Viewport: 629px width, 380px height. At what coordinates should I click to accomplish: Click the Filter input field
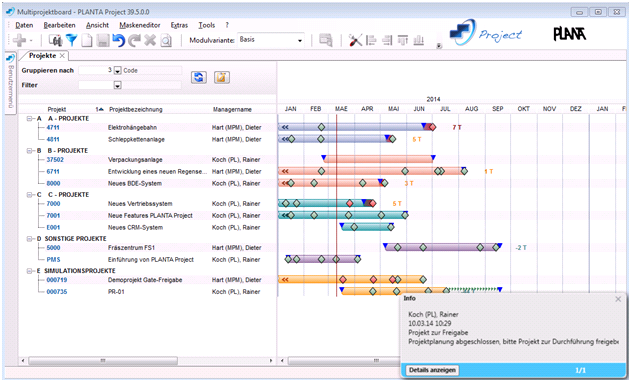[x=95, y=85]
